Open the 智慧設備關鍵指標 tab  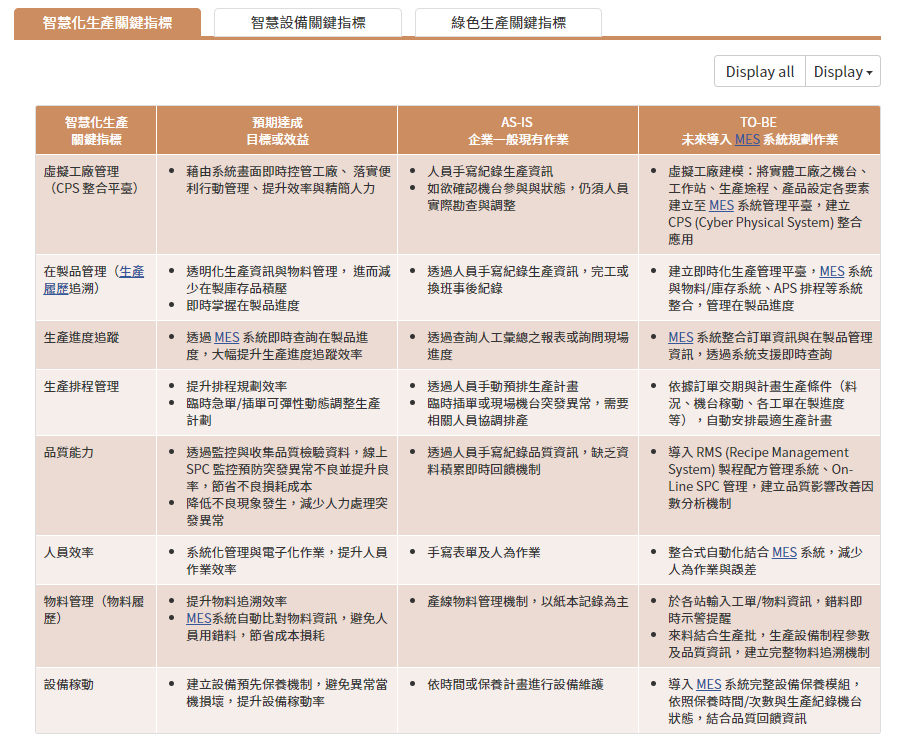click(308, 23)
